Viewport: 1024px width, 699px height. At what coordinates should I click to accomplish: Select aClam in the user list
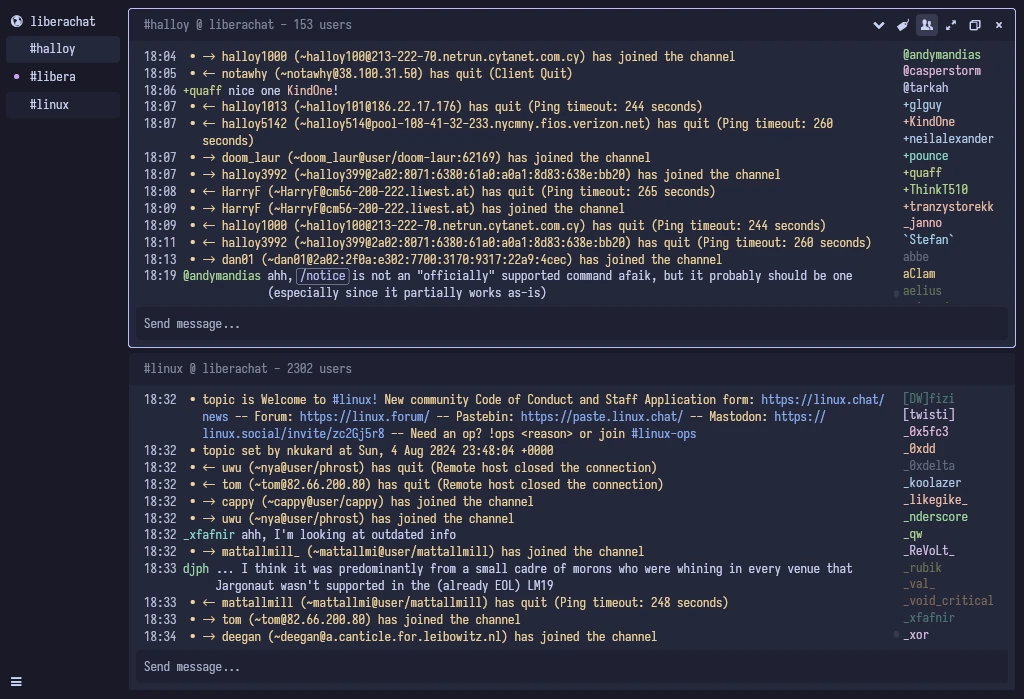(x=919, y=274)
